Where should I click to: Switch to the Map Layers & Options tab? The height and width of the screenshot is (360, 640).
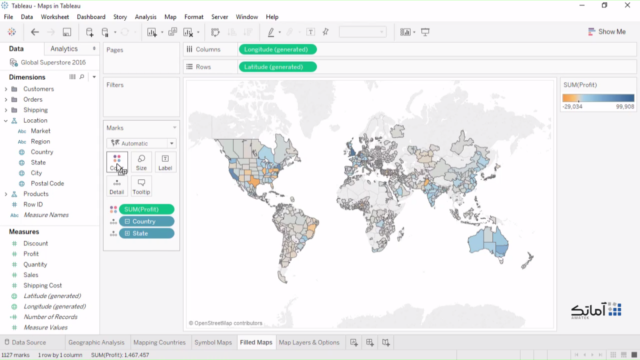tap(309, 342)
